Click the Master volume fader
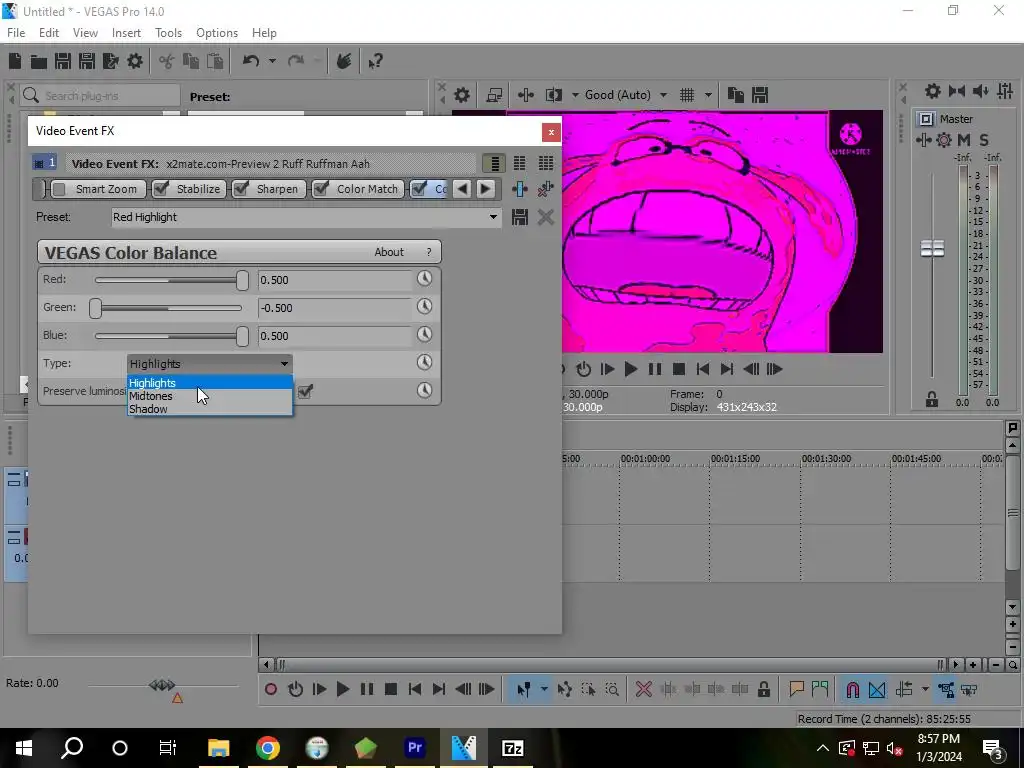The width and height of the screenshot is (1024, 768). click(932, 248)
